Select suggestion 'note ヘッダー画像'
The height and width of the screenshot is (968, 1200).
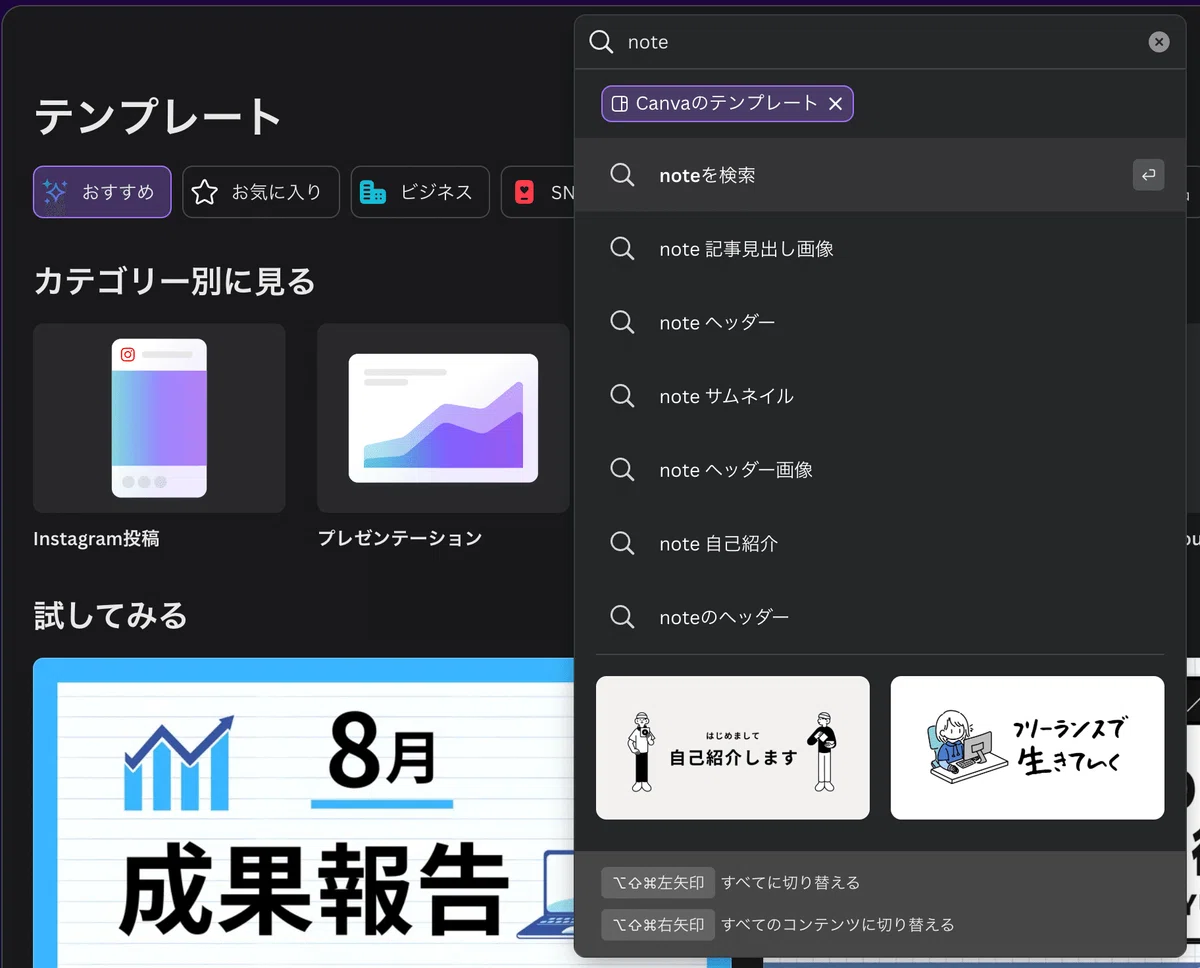coord(880,470)
